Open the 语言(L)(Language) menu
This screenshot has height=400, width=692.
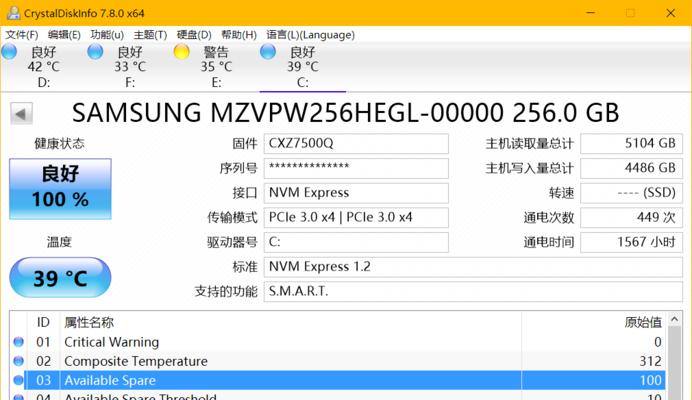pyautogui.click(x=310, y=35)
